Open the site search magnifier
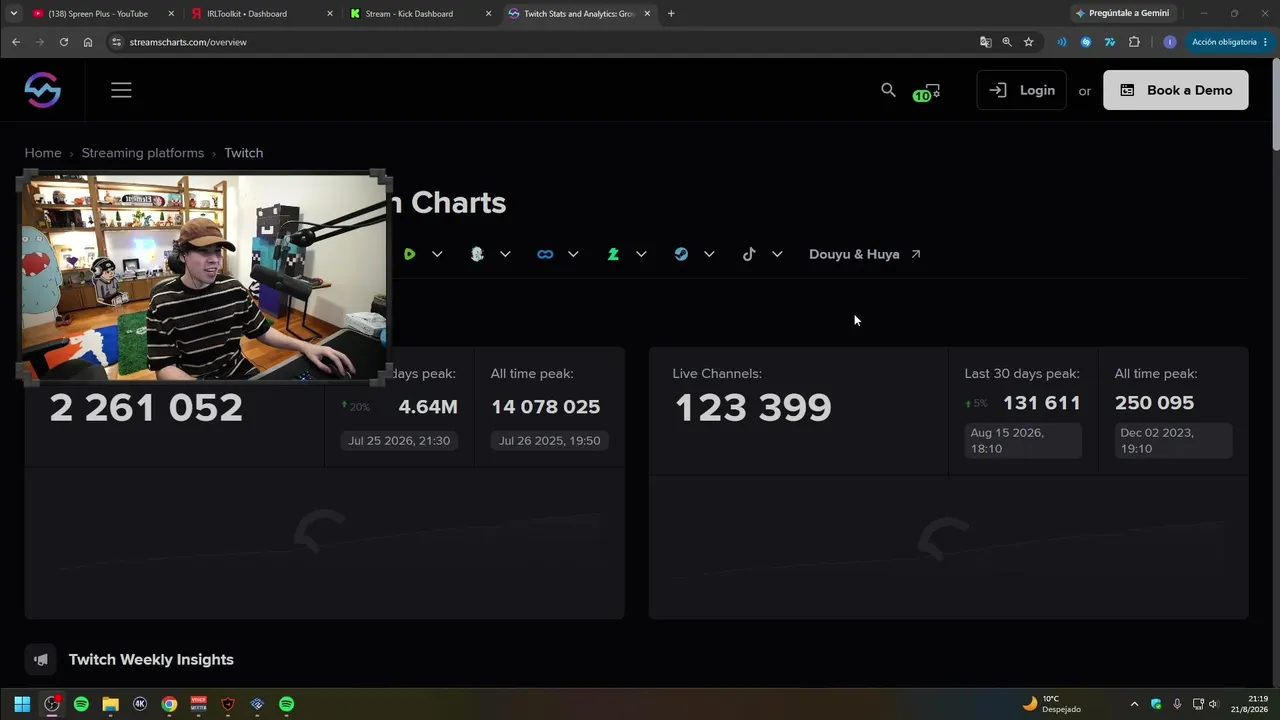 (x=888, y=90)
